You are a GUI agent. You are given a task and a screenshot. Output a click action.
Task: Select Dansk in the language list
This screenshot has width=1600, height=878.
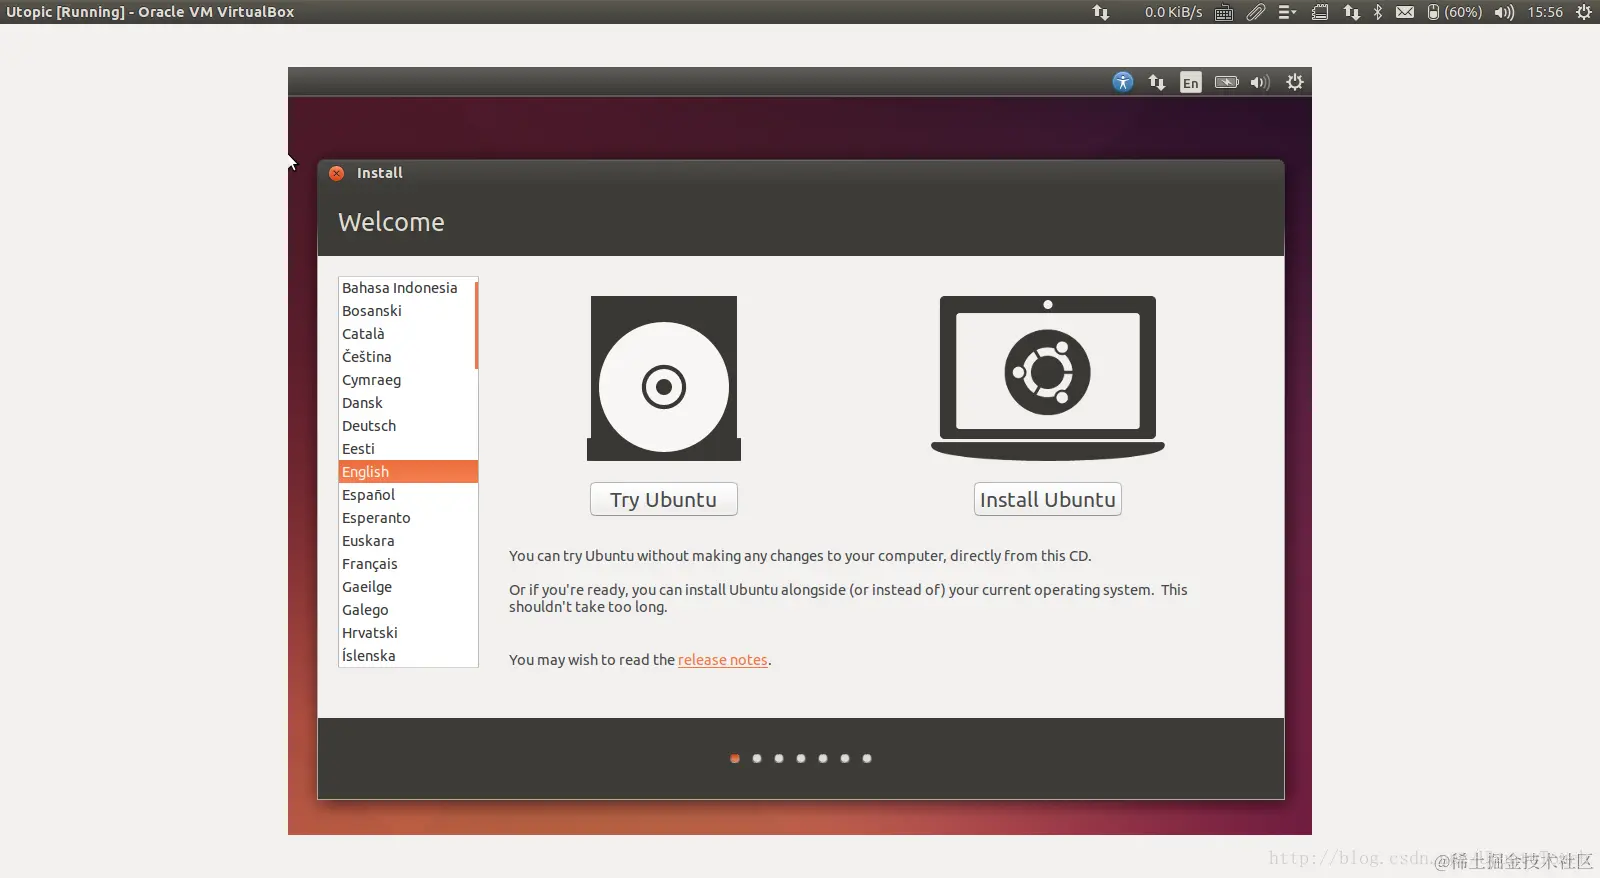pyautogui.click(x=407, y=403)
